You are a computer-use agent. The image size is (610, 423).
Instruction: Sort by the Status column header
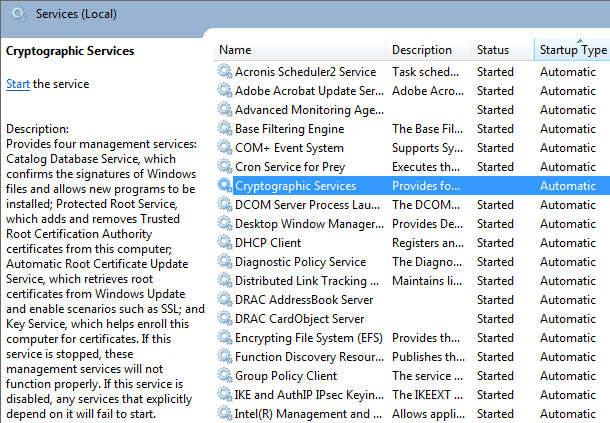click(502, 50)
